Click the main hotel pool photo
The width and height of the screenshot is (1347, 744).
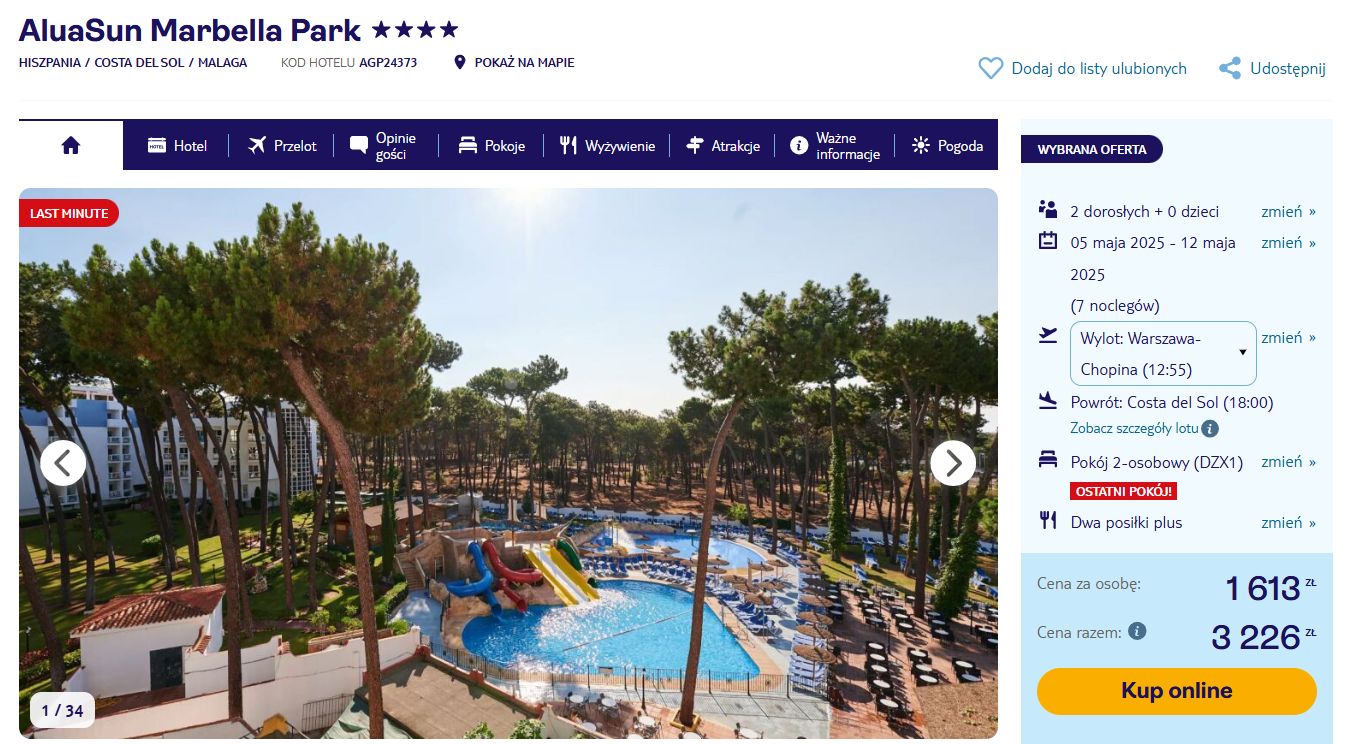[x=508, y=463]
